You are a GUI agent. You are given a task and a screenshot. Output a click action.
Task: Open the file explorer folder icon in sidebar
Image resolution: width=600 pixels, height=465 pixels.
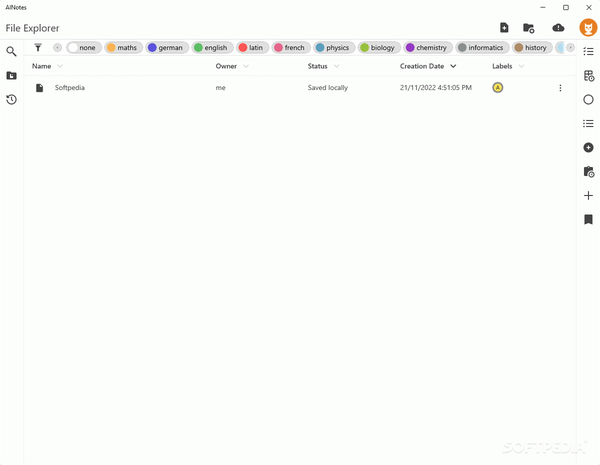tap(11, 75)
